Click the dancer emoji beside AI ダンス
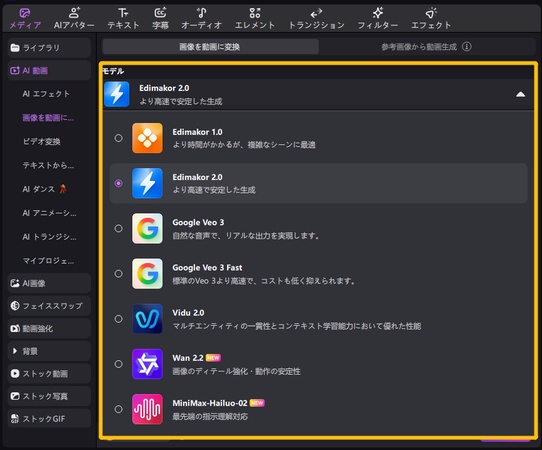Screen dimensions: 542x450 coord(63,189)
